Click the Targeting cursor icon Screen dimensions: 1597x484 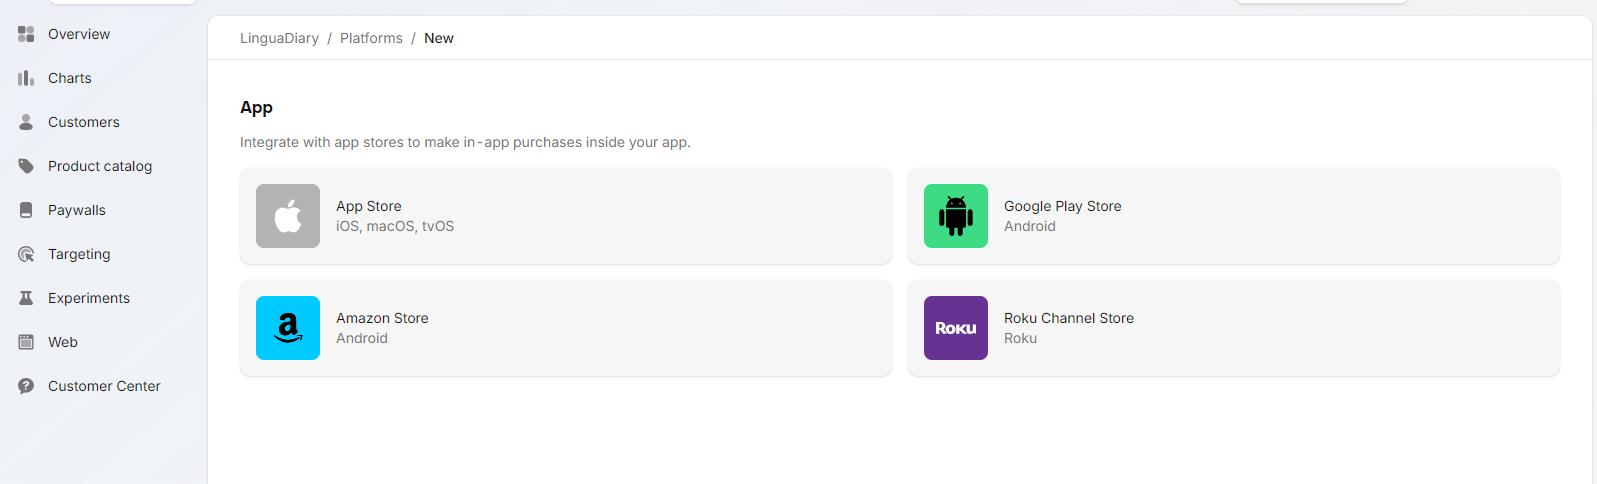(x=26, y=254)
